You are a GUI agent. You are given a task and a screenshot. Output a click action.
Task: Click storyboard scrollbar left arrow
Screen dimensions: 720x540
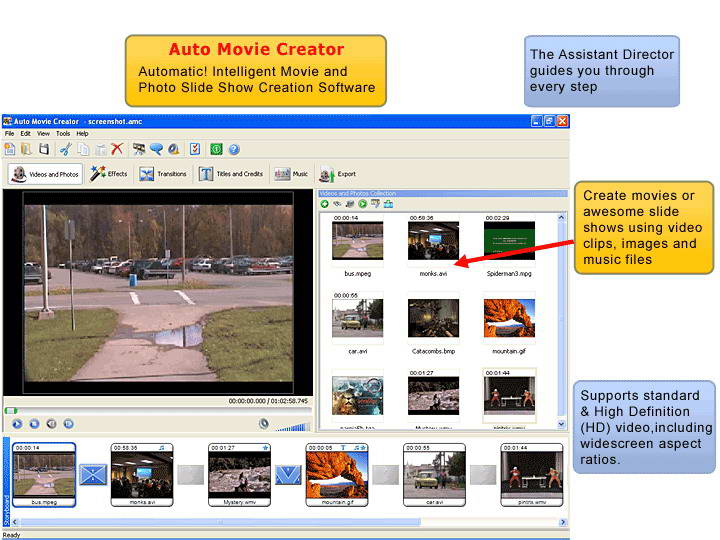15,522
